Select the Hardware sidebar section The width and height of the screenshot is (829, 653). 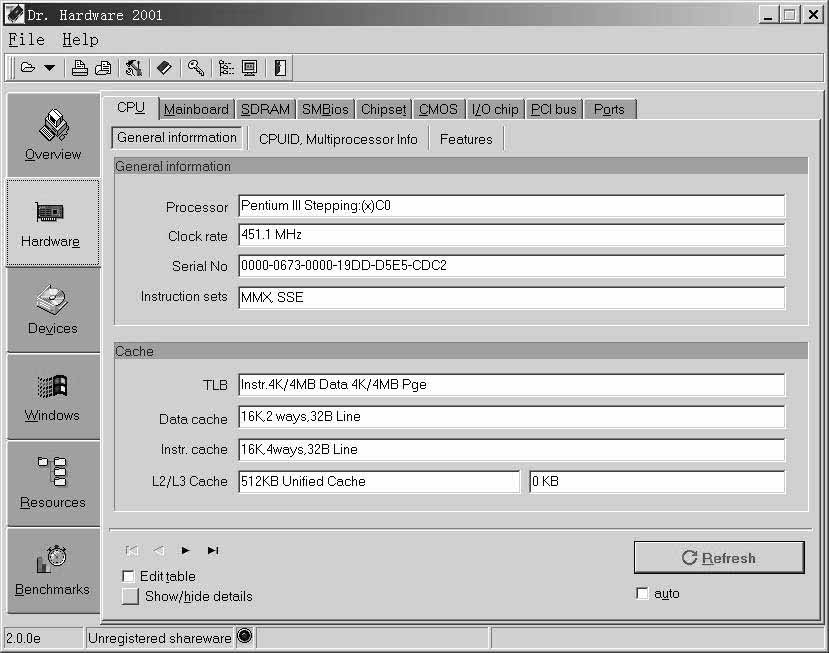tap(53, 223)
